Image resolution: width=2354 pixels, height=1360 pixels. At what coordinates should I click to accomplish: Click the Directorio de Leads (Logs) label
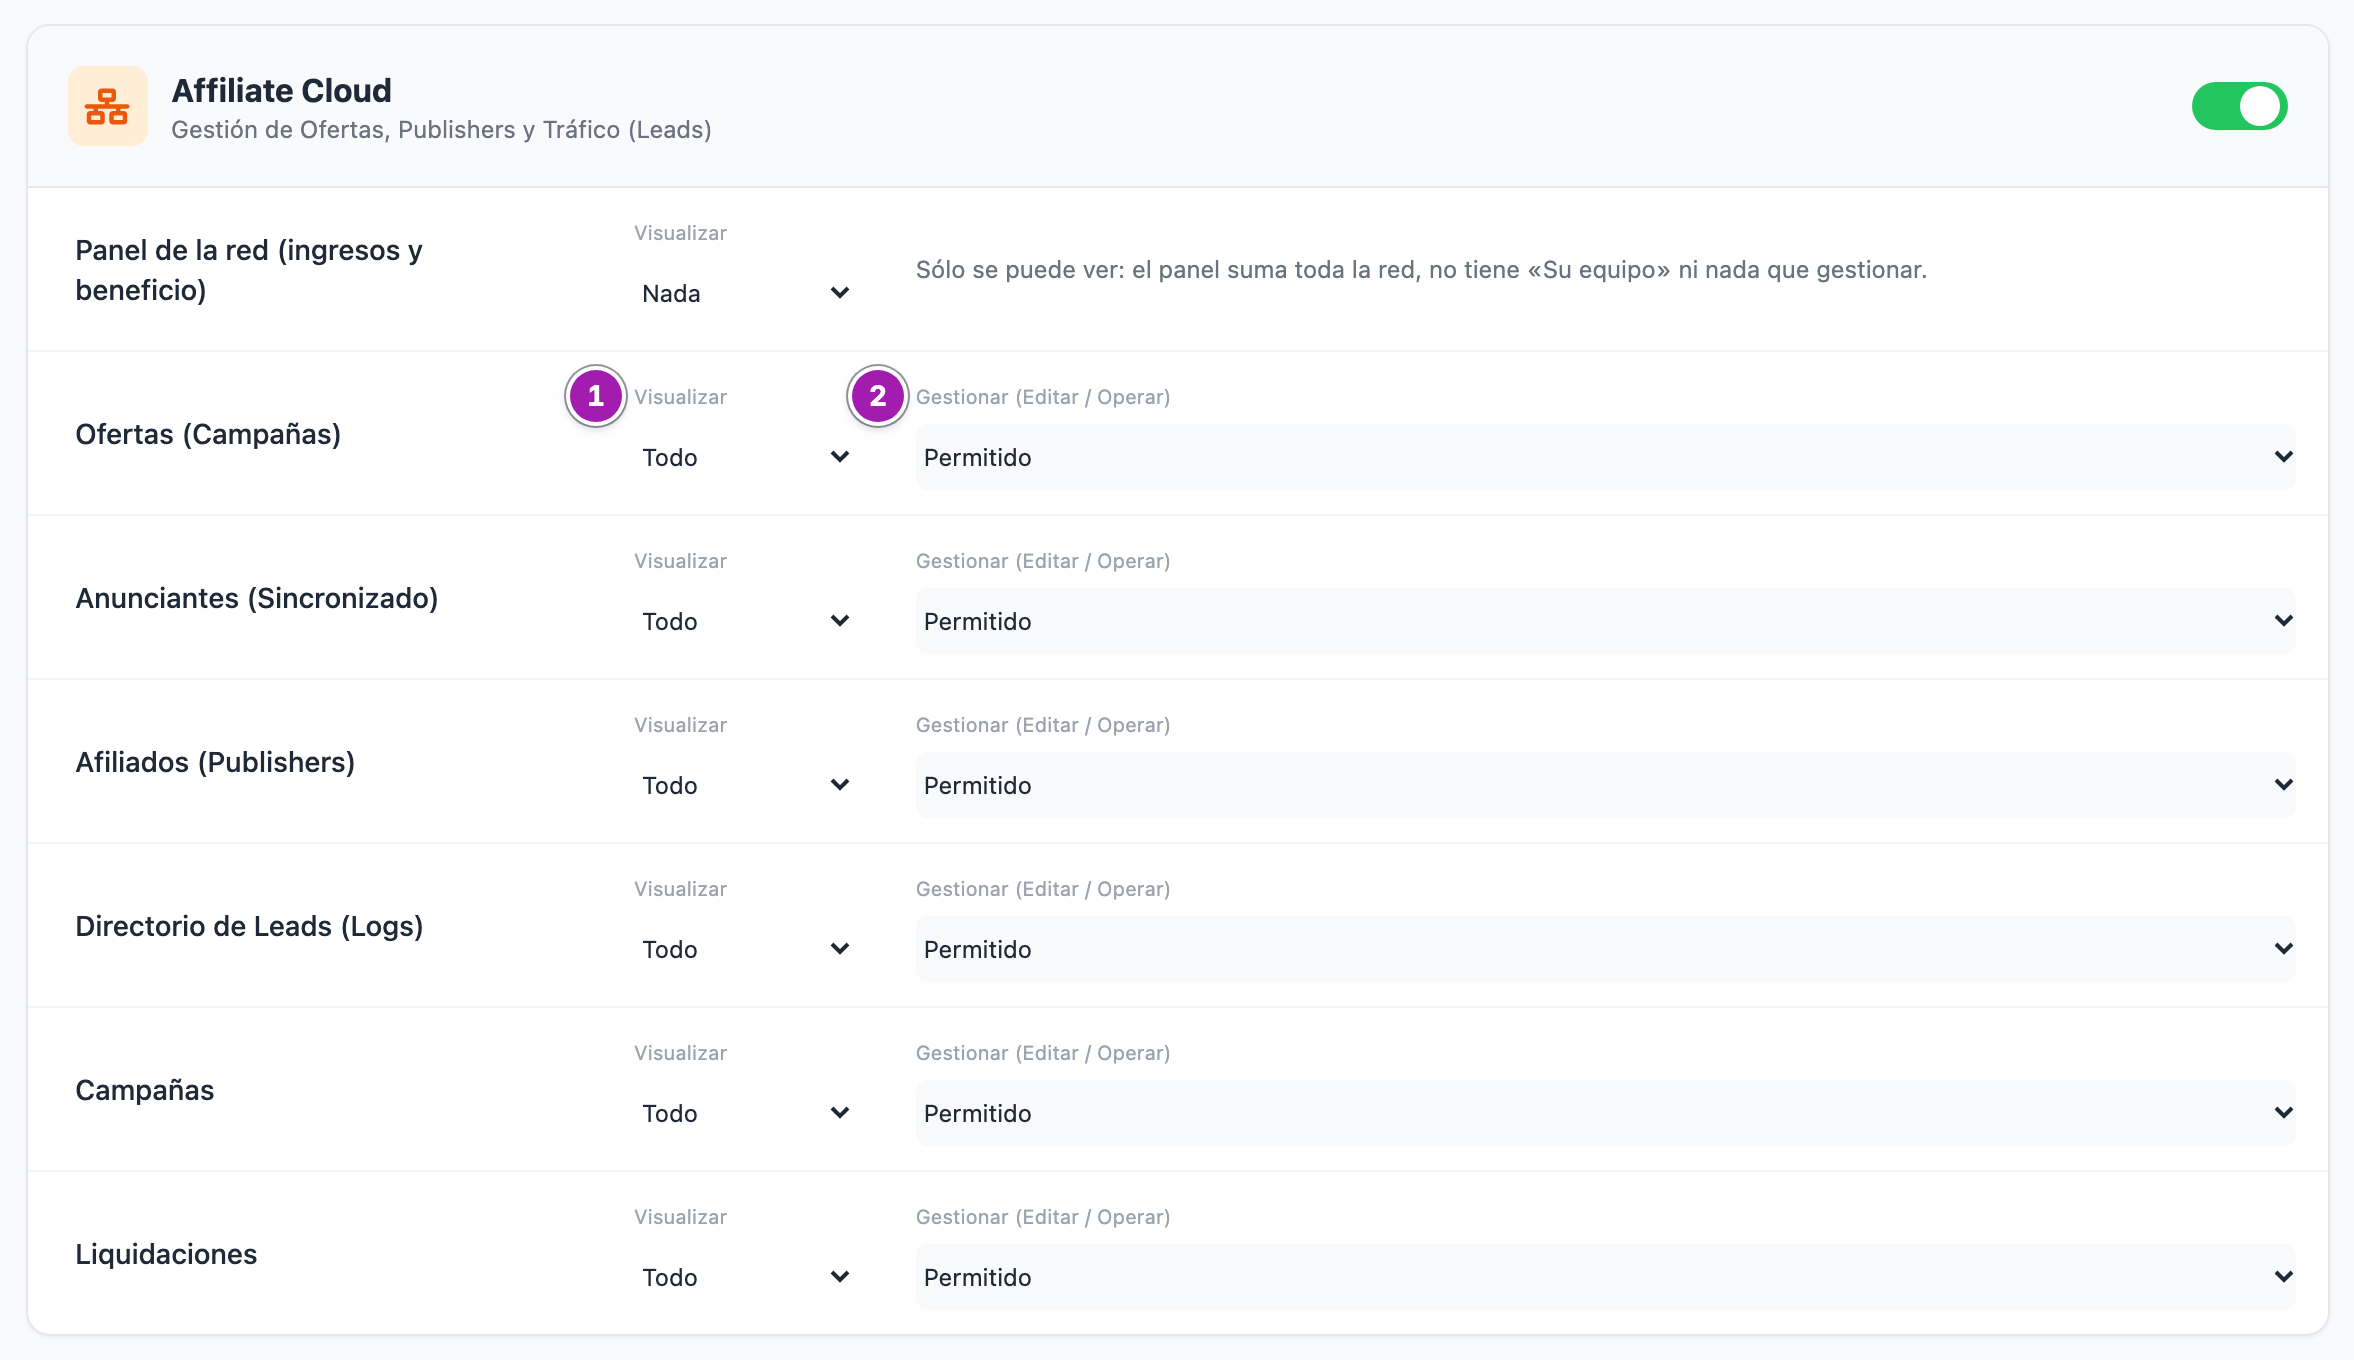[x=249, y=926]
